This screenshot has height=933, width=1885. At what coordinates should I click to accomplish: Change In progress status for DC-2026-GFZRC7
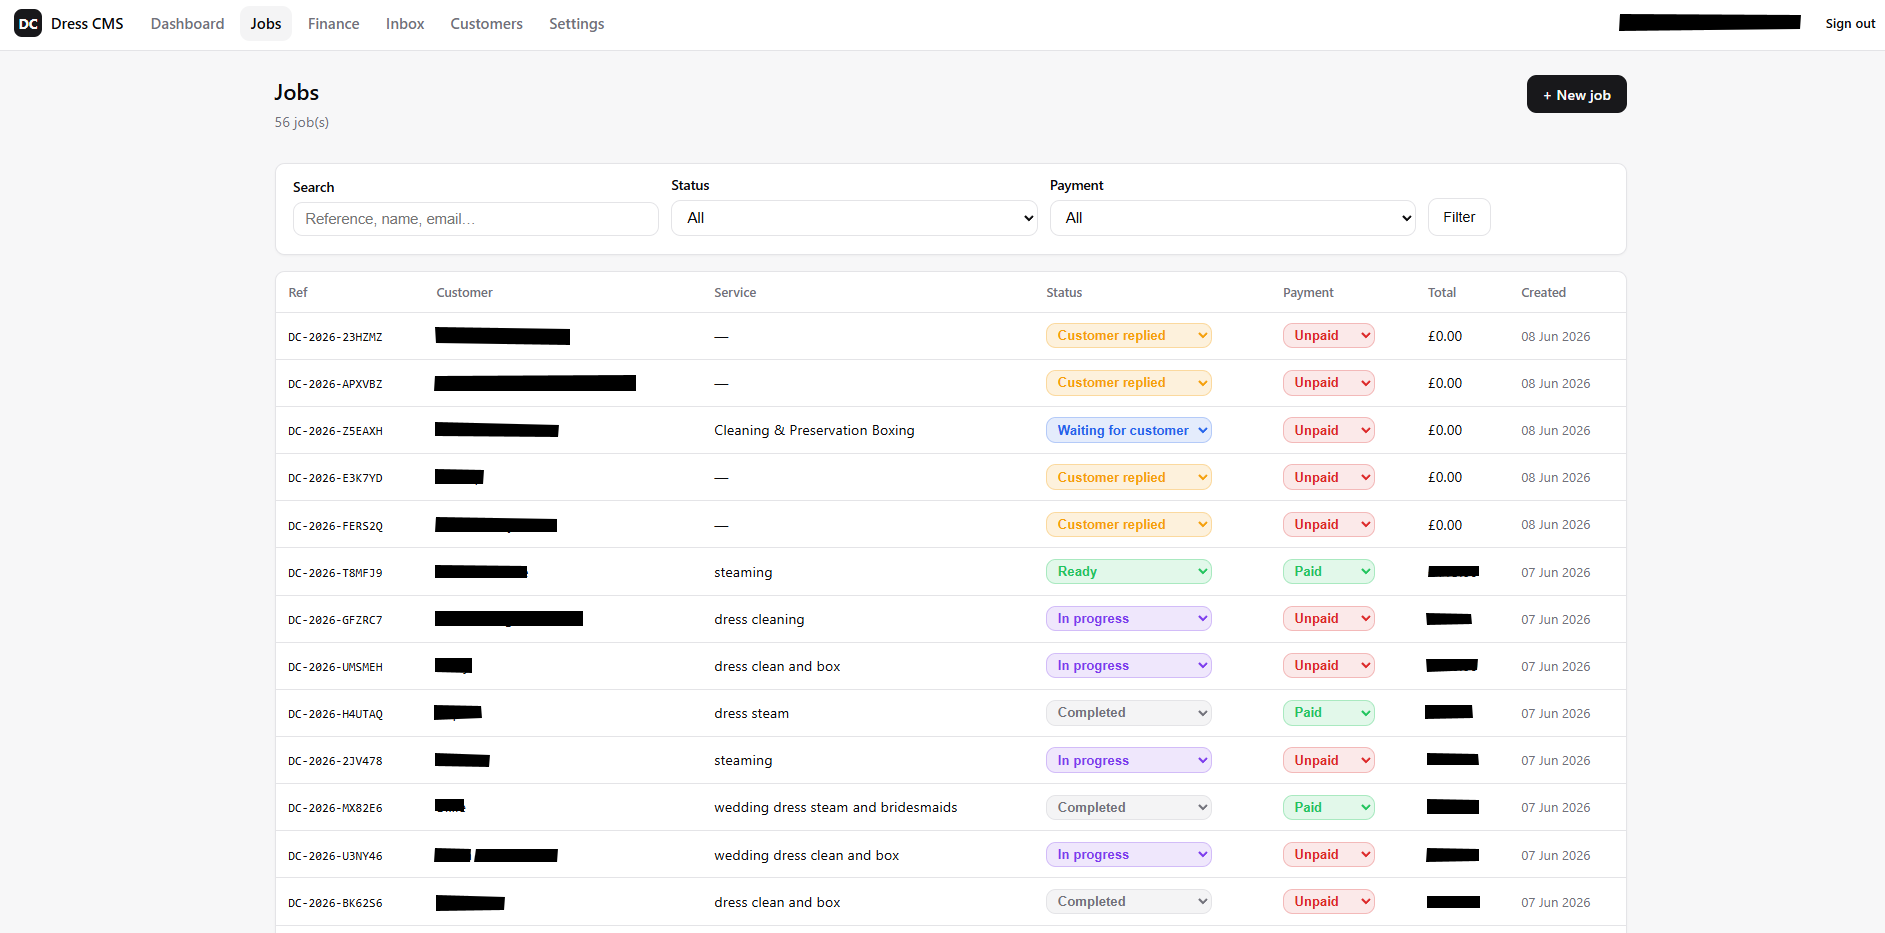pos(1128,618)
